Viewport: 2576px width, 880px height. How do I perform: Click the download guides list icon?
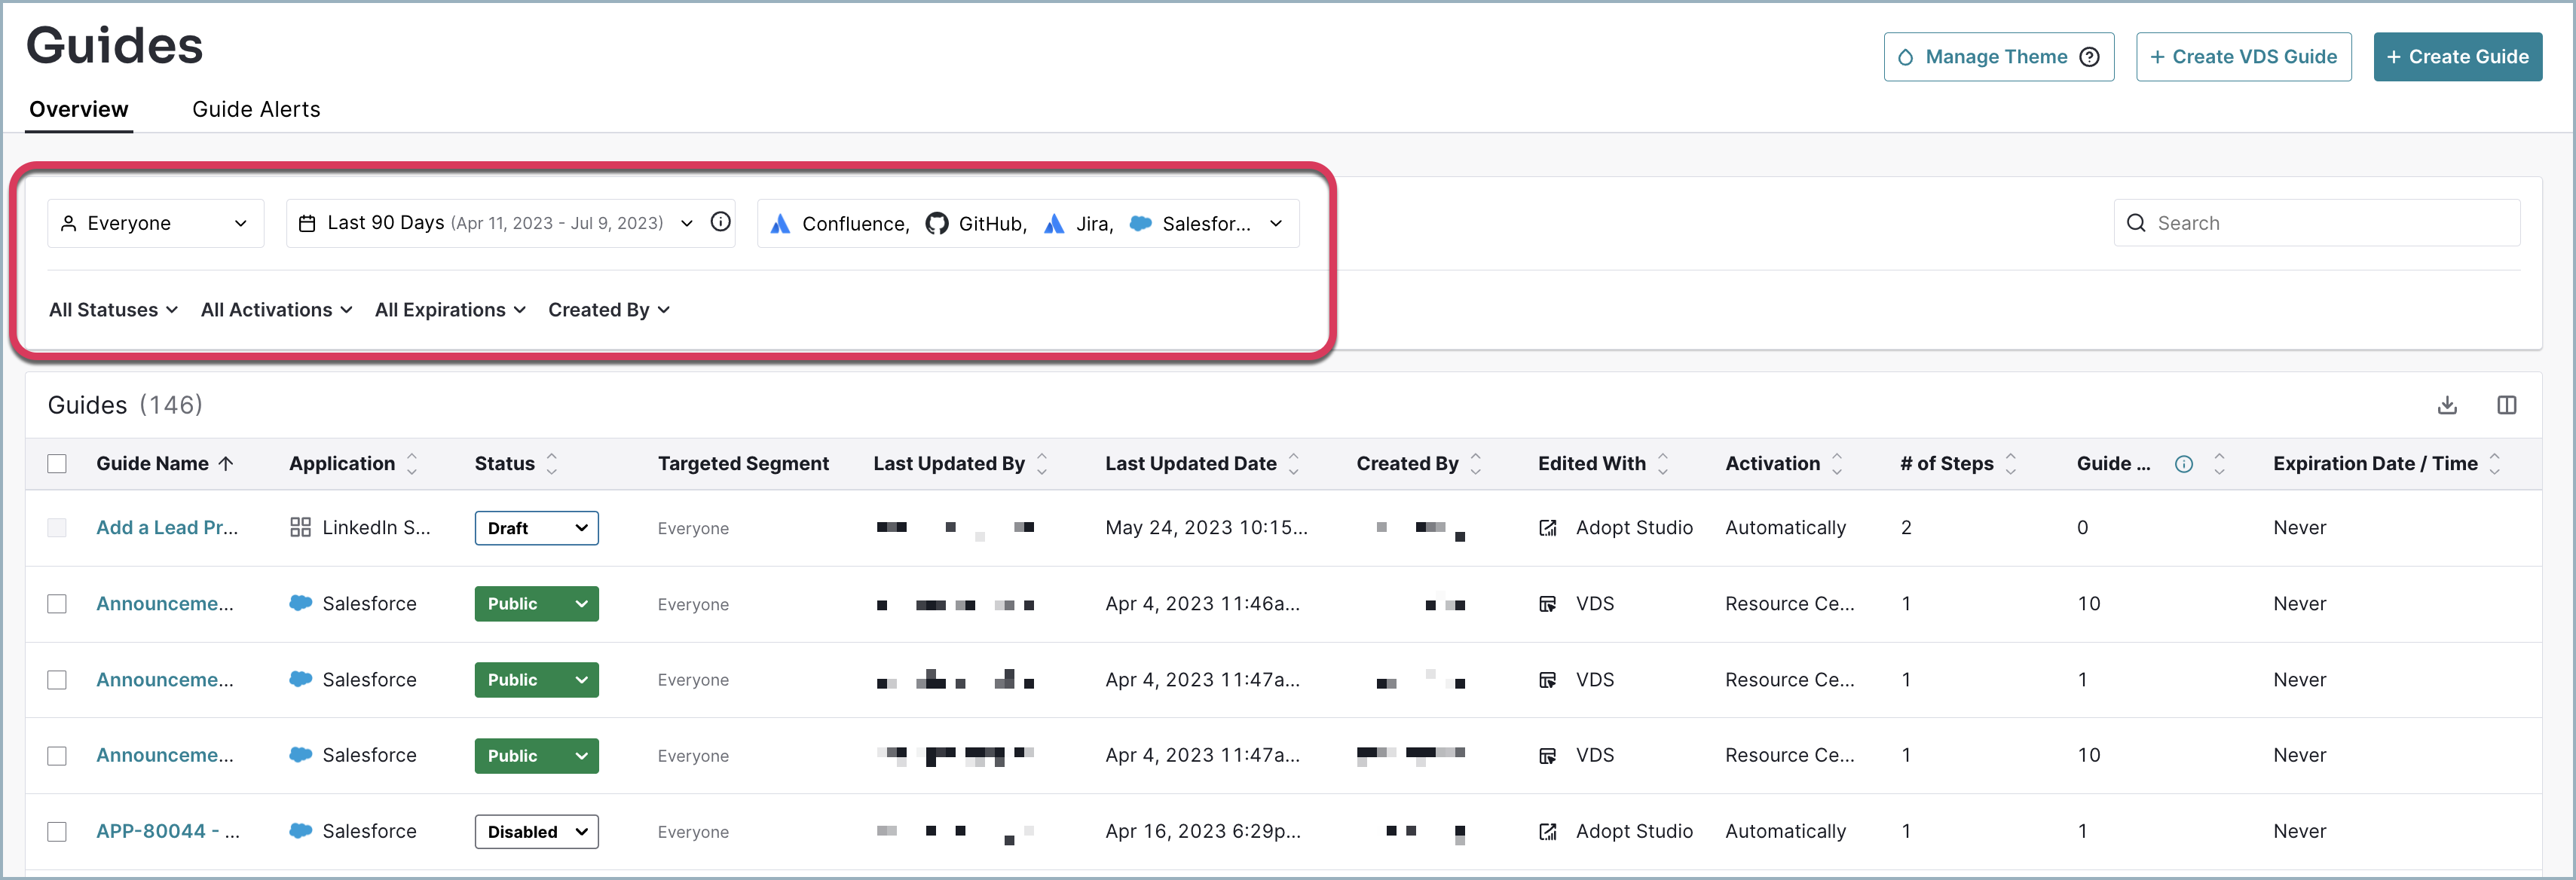2447,405
